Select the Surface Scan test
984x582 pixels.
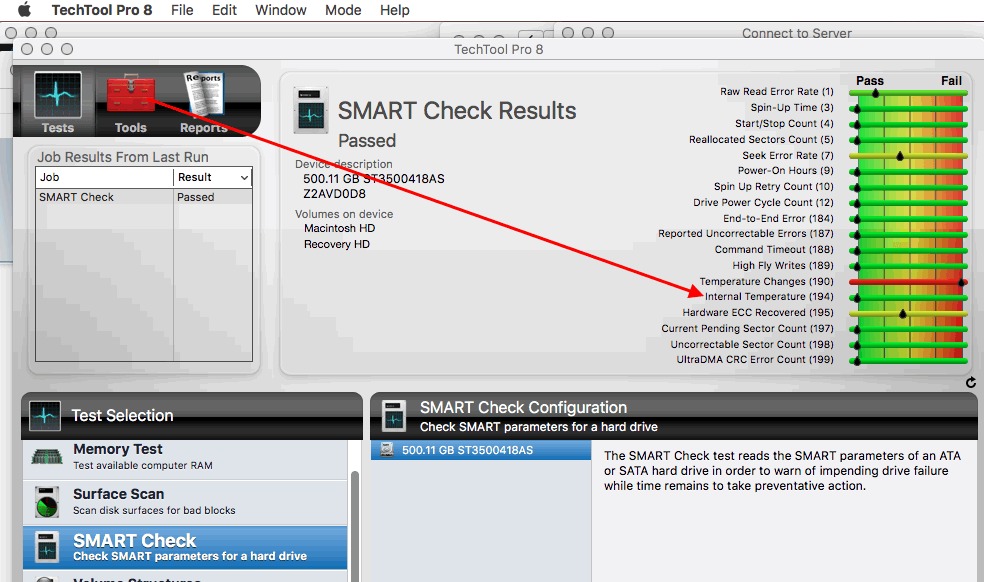(185, 502)
